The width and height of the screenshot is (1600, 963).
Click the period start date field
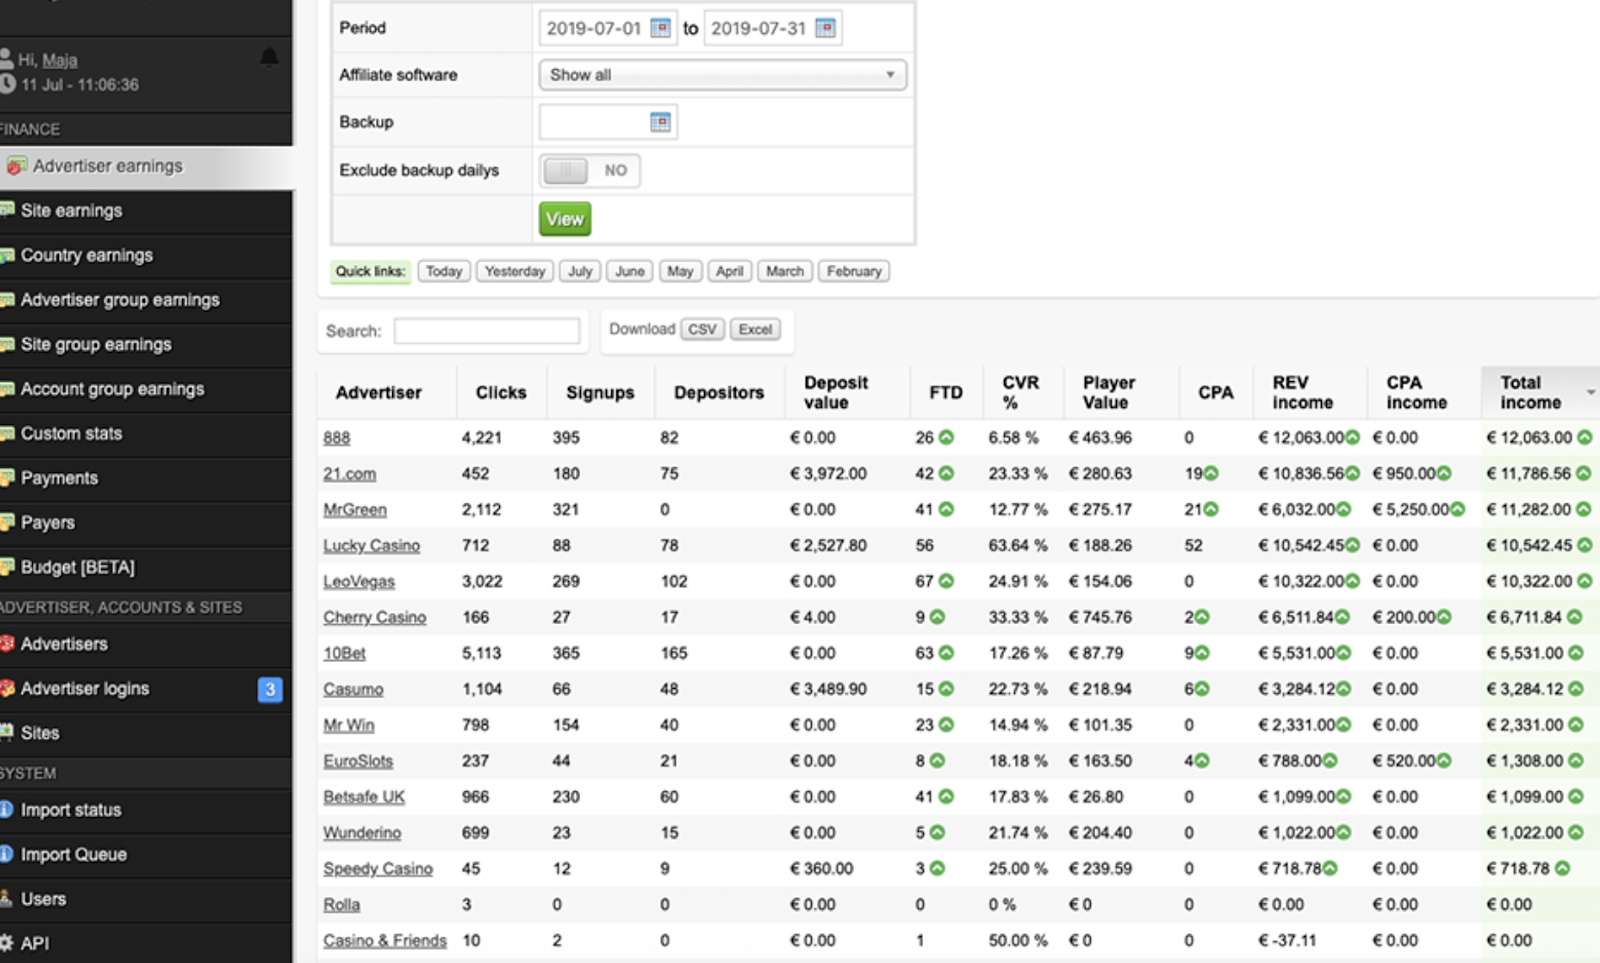pos(594,28)
